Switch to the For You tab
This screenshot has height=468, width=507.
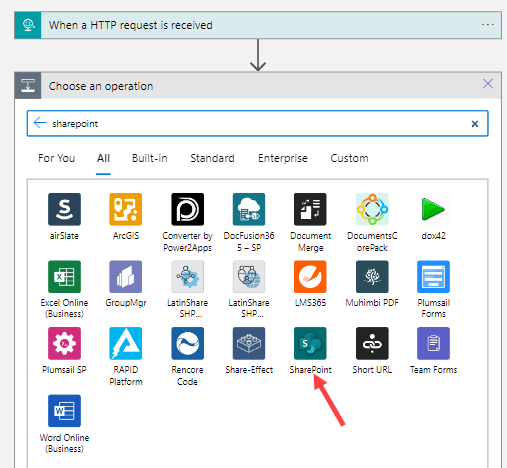[x=57, y=158]
